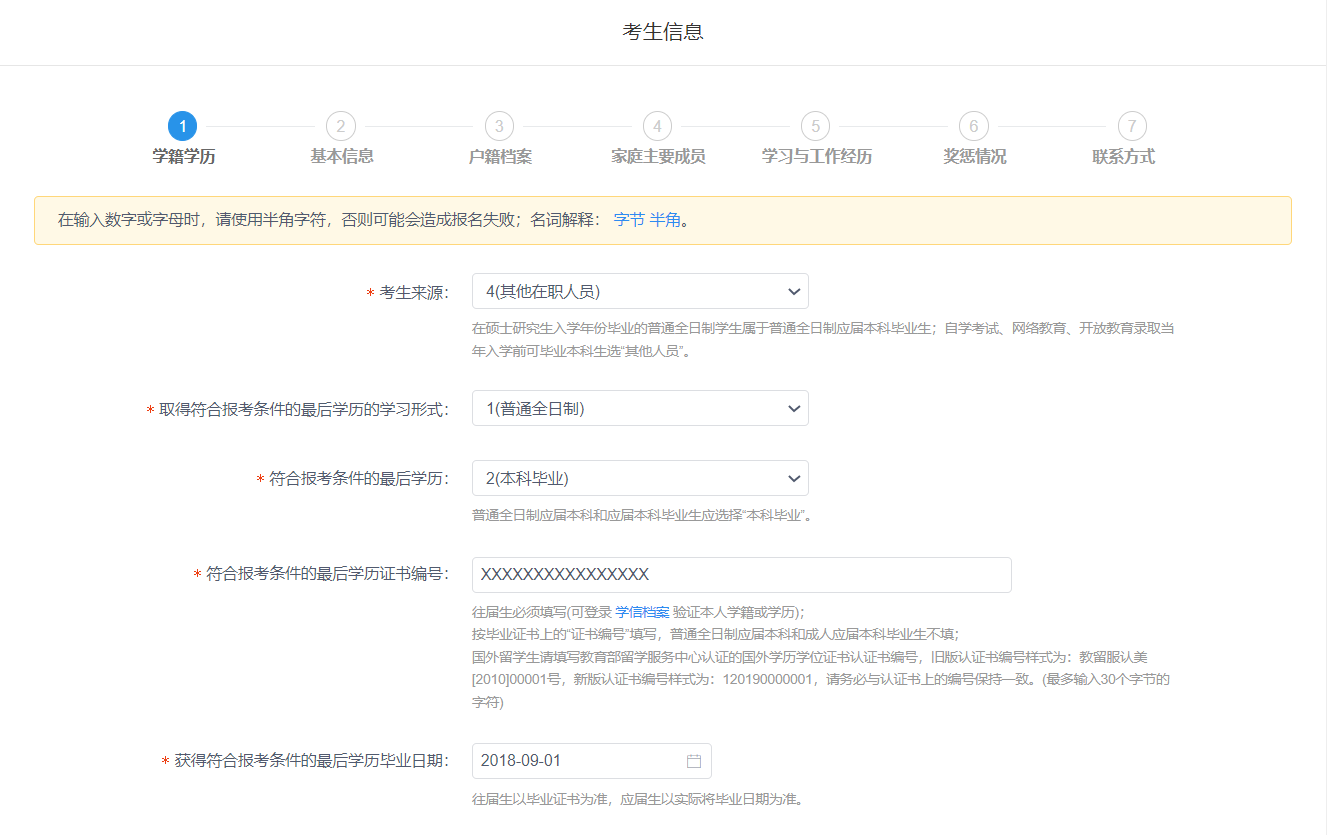Click step 7 circle 联系方式

tap(1132, 126)
